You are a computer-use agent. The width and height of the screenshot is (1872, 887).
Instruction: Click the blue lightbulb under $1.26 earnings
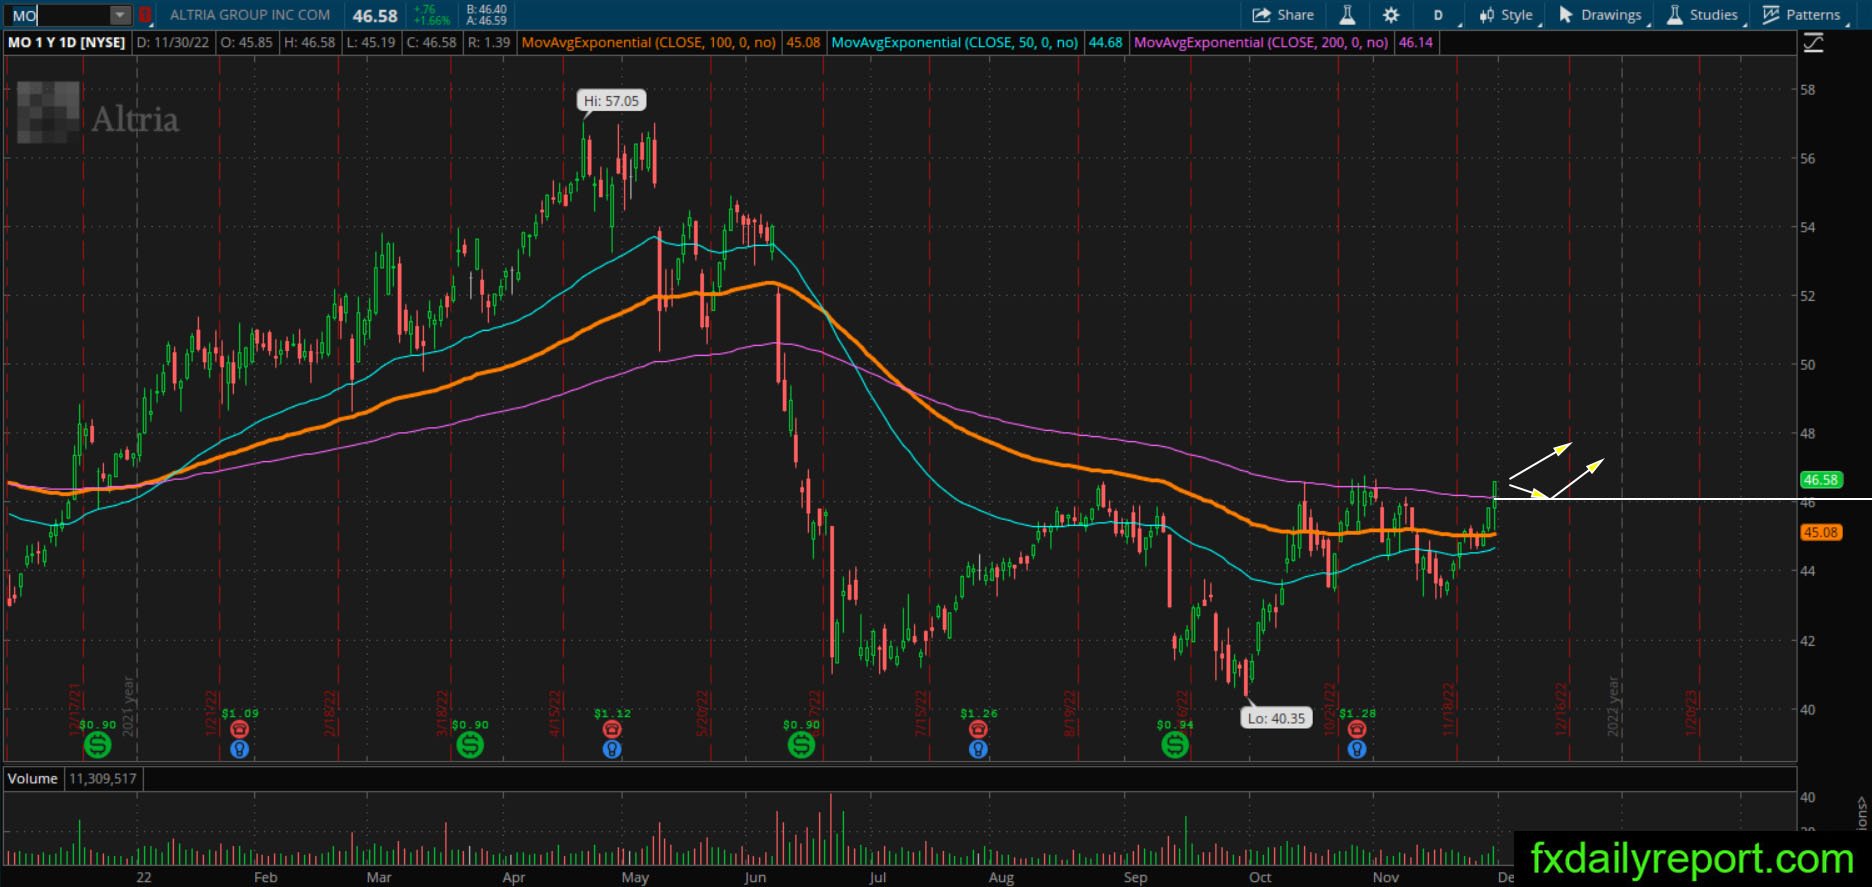click(978, 749)
